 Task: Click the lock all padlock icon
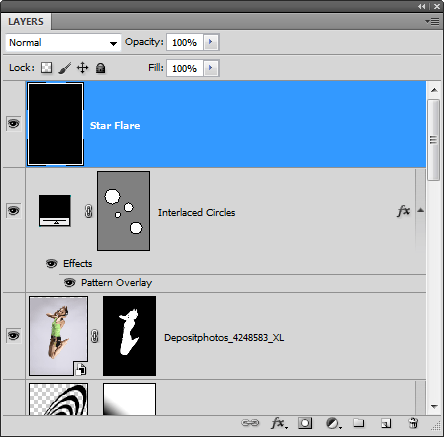101,68
